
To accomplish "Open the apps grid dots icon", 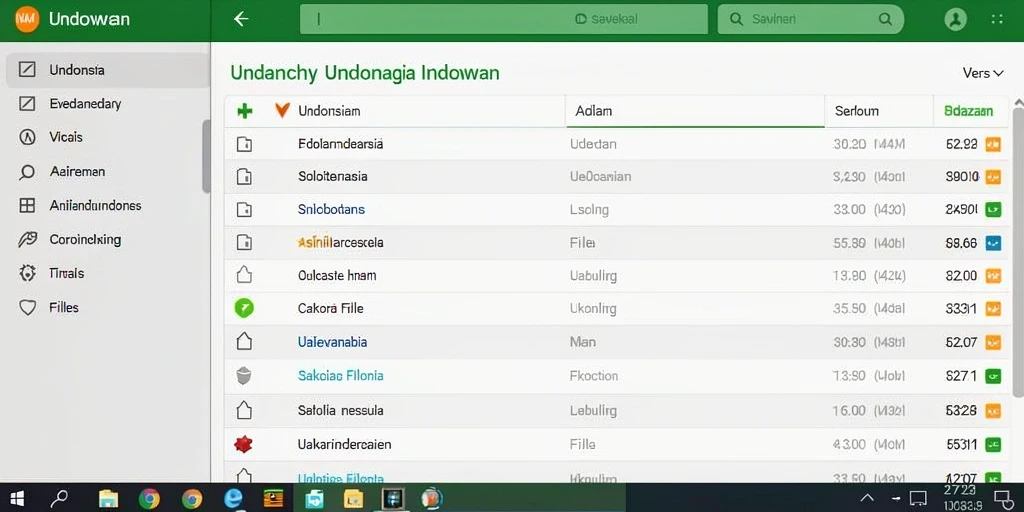I will point(997,19).
